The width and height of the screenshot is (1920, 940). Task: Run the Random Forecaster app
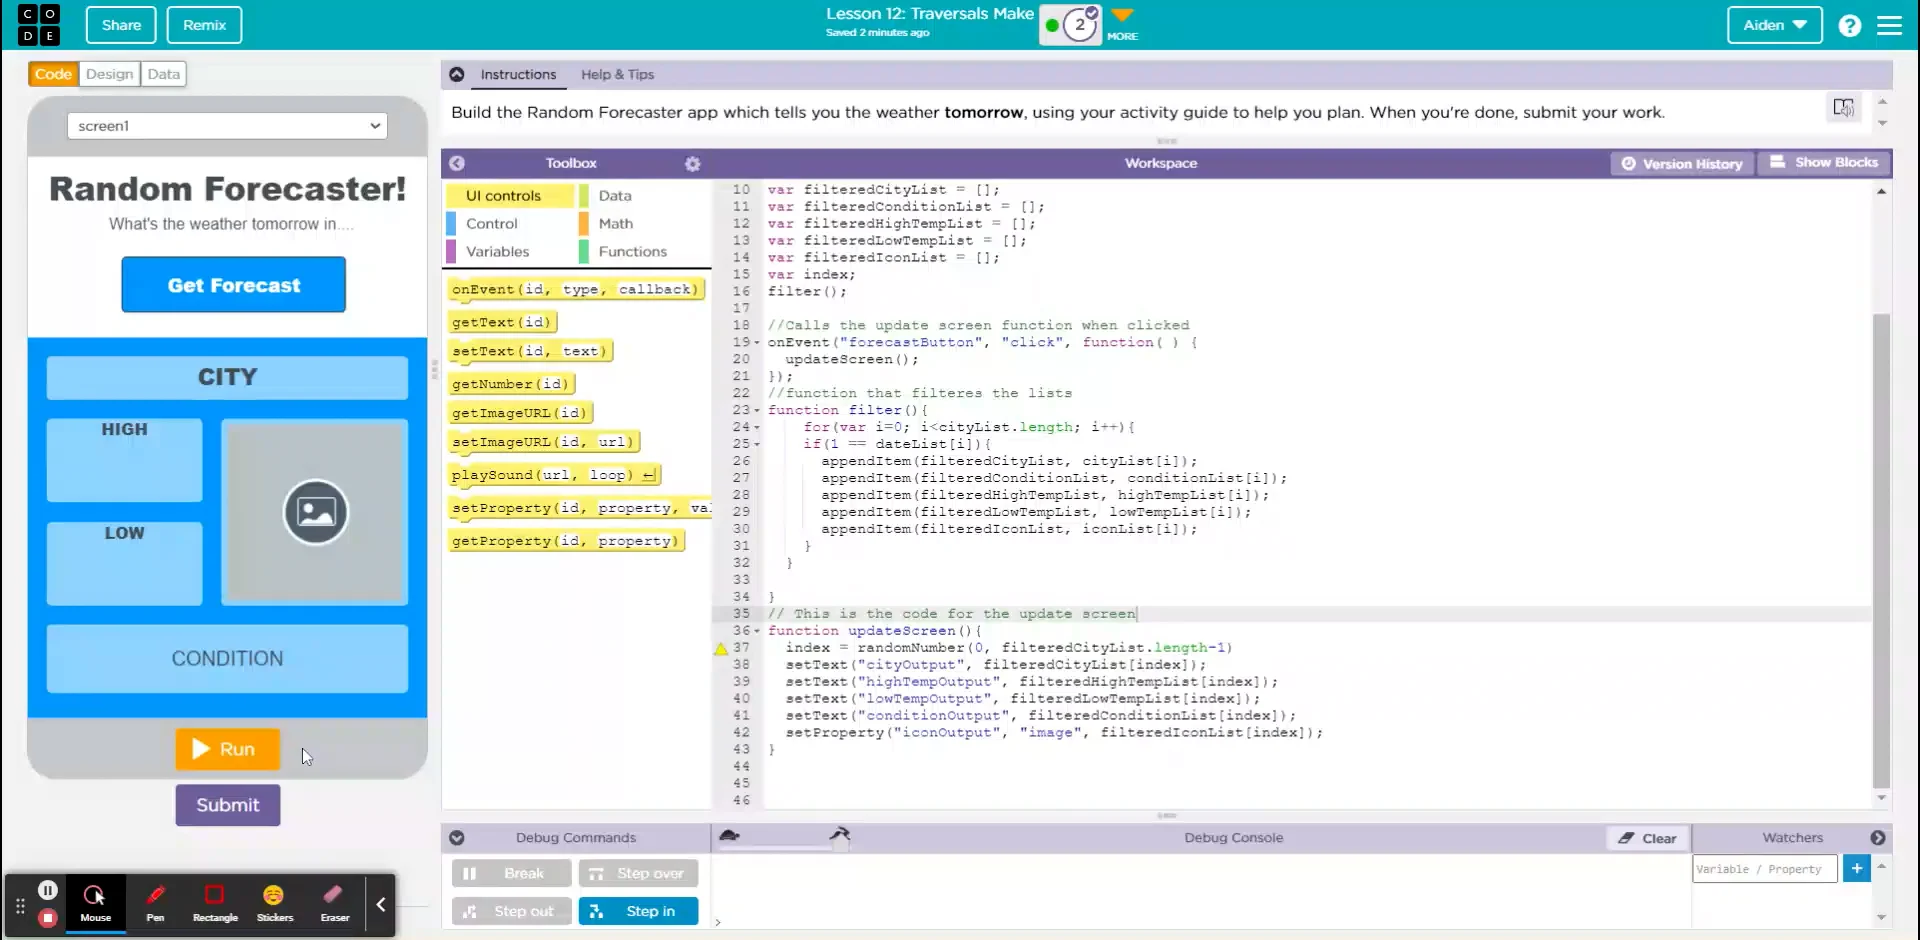tap(227, 749)
